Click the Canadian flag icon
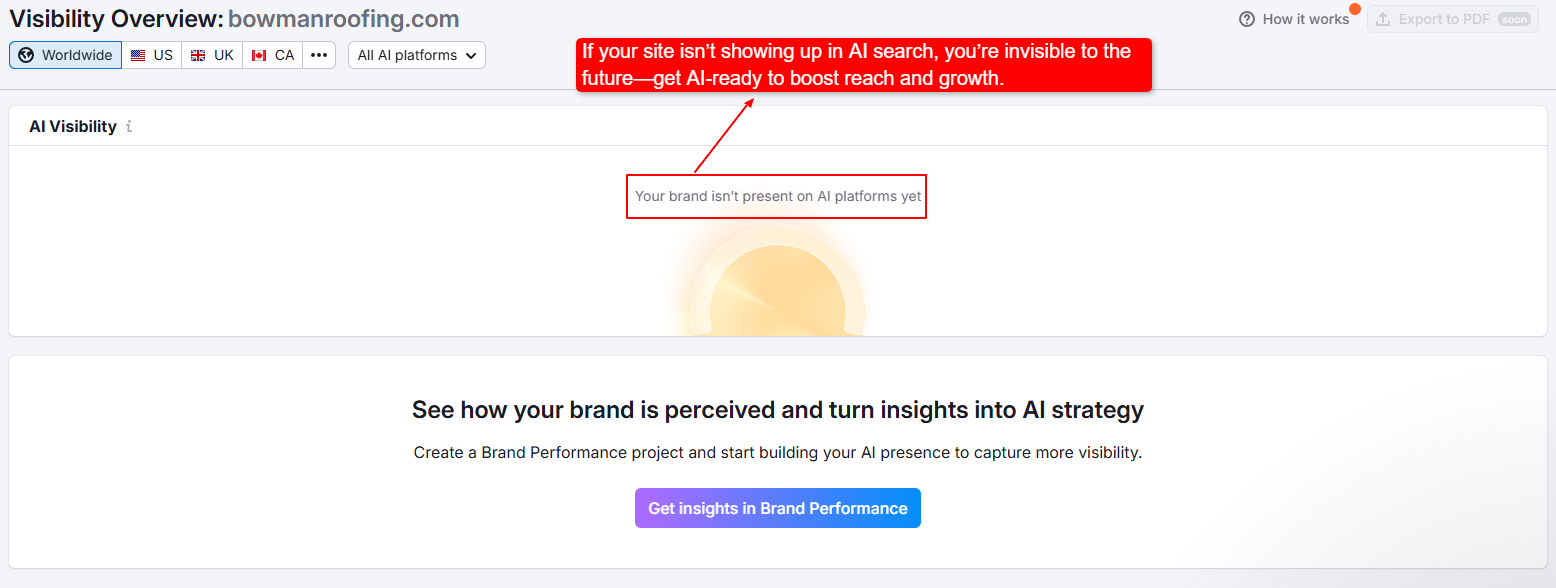The image size is (1556, 588). click(259, 55)
